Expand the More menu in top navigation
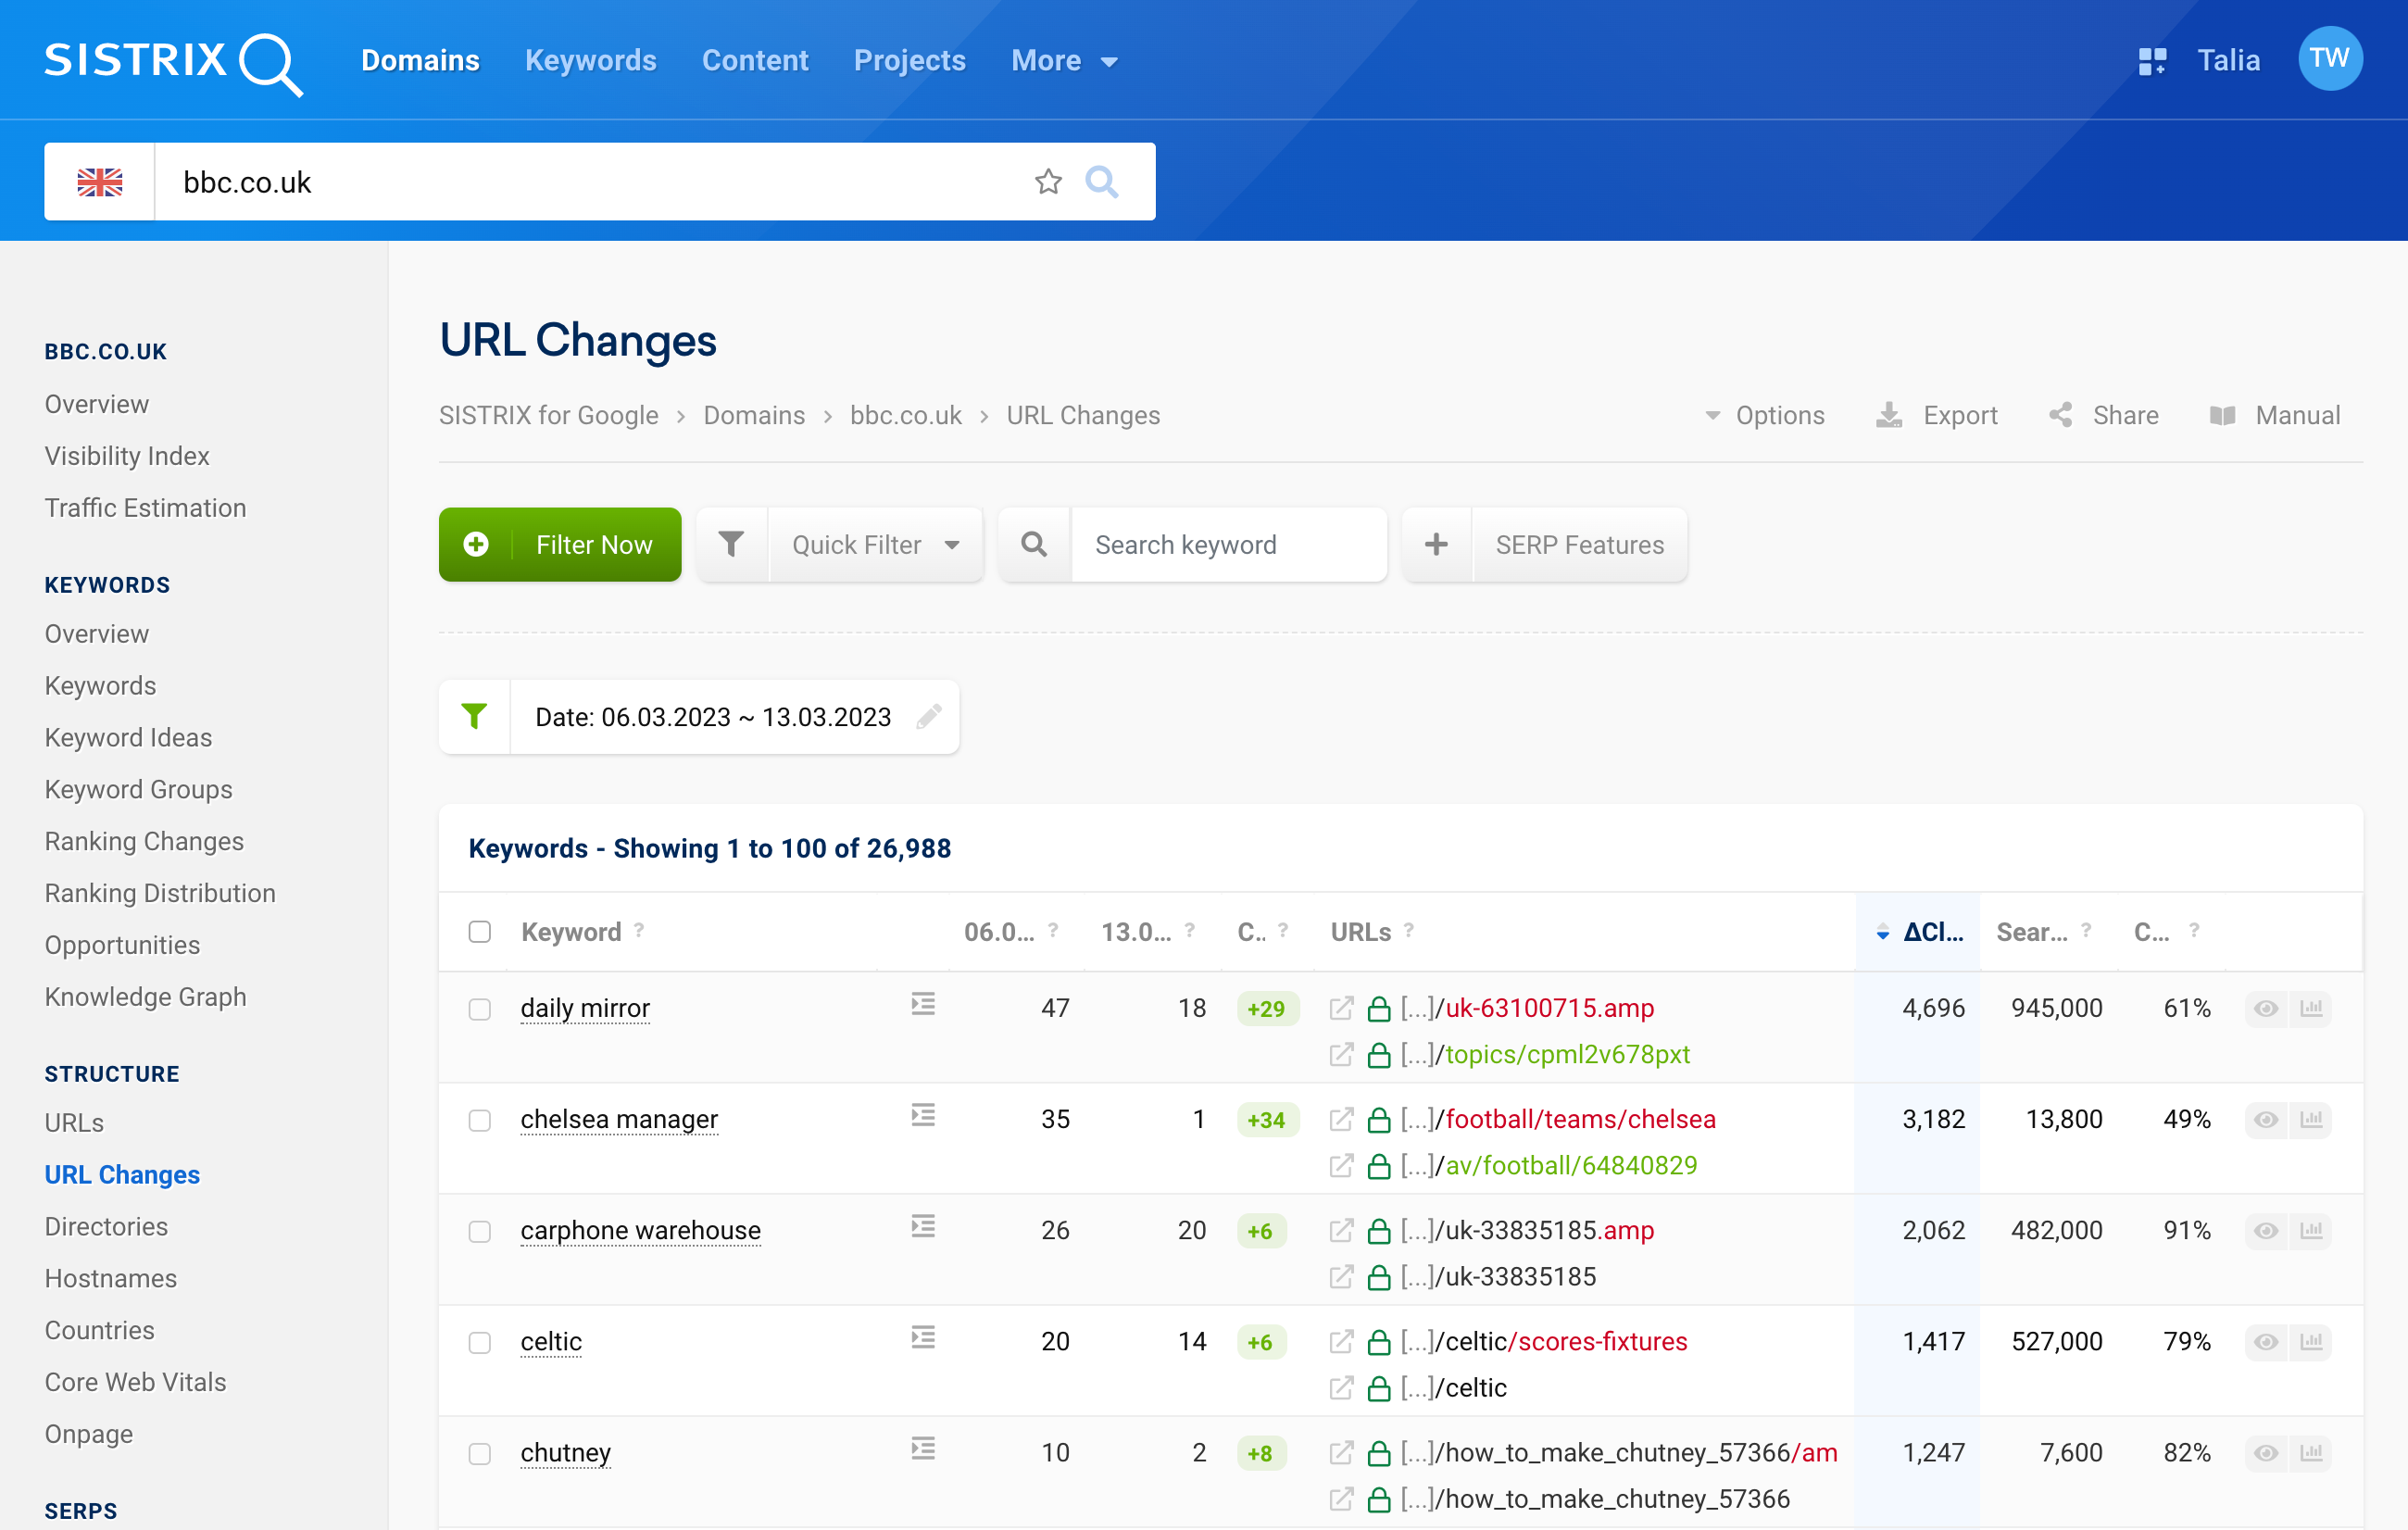Image resolution: width=2408 pixels, height=1530 pixels. [x=1064, y=61]
